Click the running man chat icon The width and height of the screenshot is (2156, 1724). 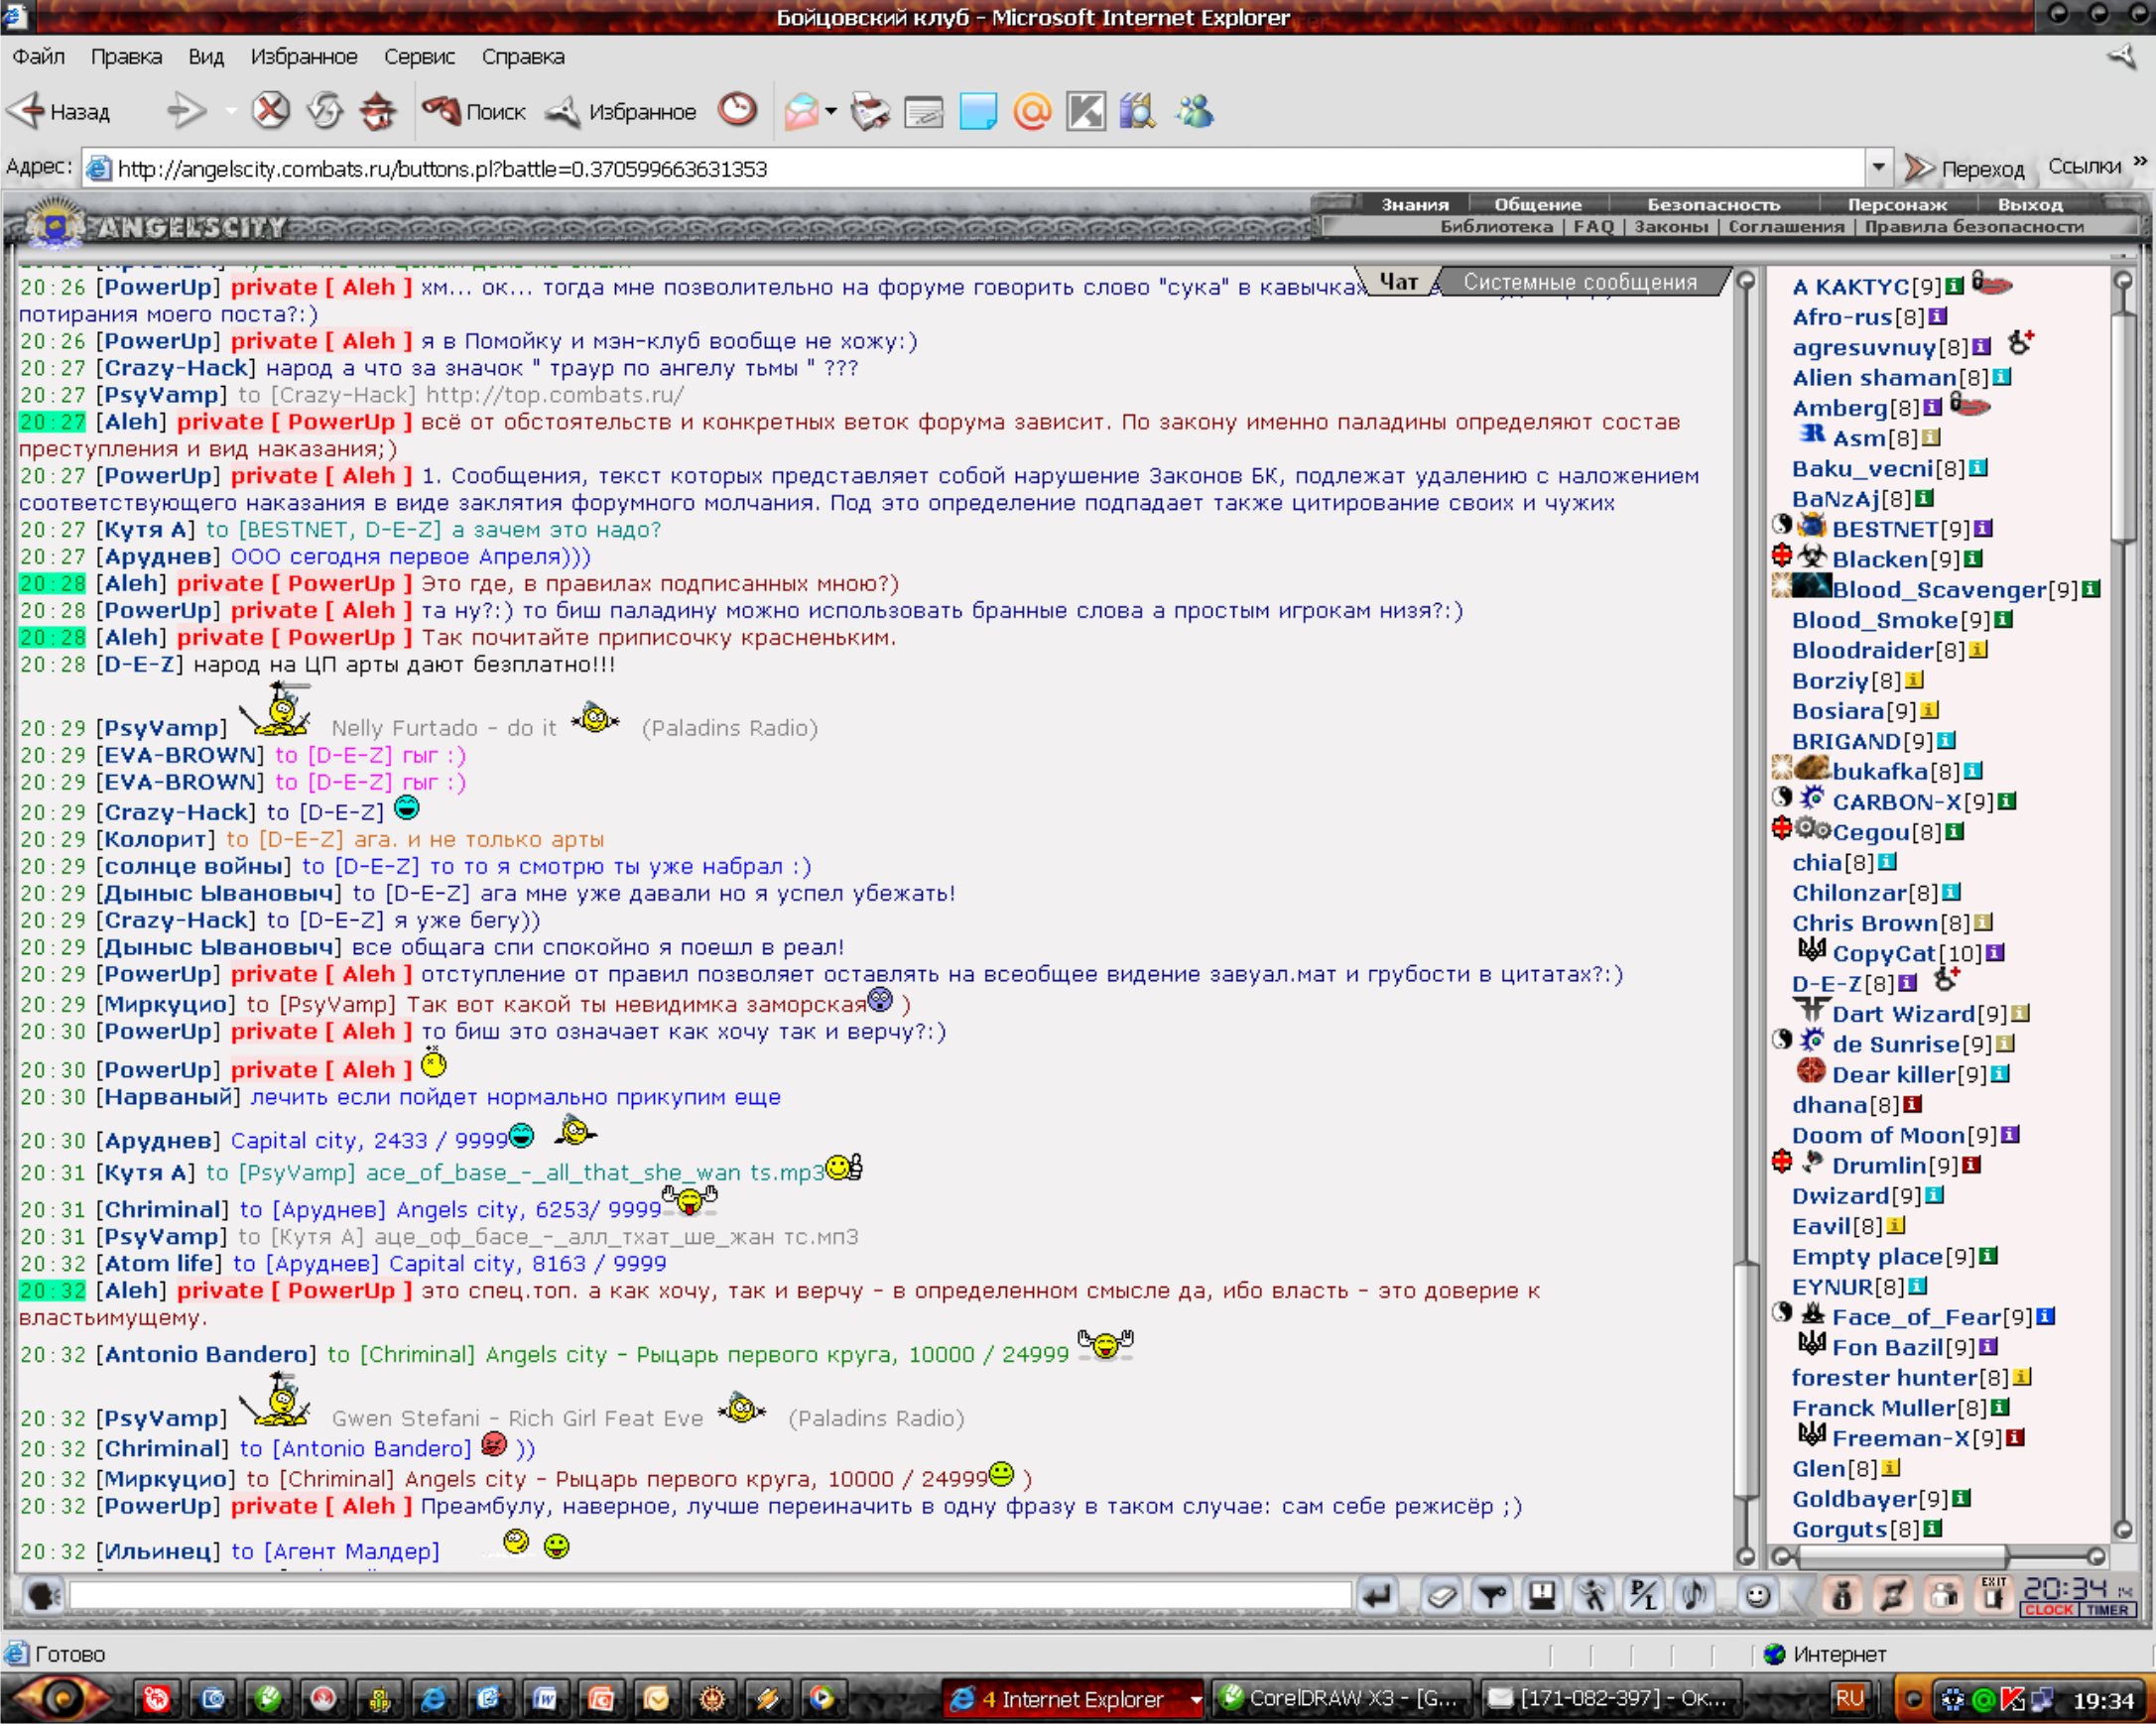[x=1593, y=1594]
